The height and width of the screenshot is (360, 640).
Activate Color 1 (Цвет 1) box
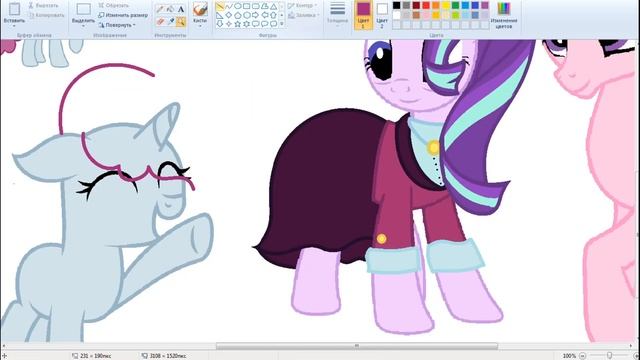363,16
